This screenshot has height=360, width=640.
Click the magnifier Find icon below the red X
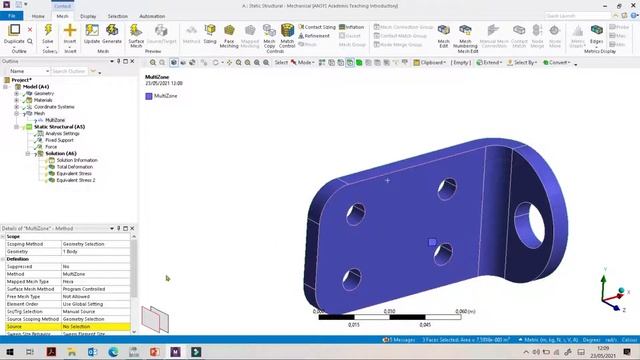click(30, 41)
